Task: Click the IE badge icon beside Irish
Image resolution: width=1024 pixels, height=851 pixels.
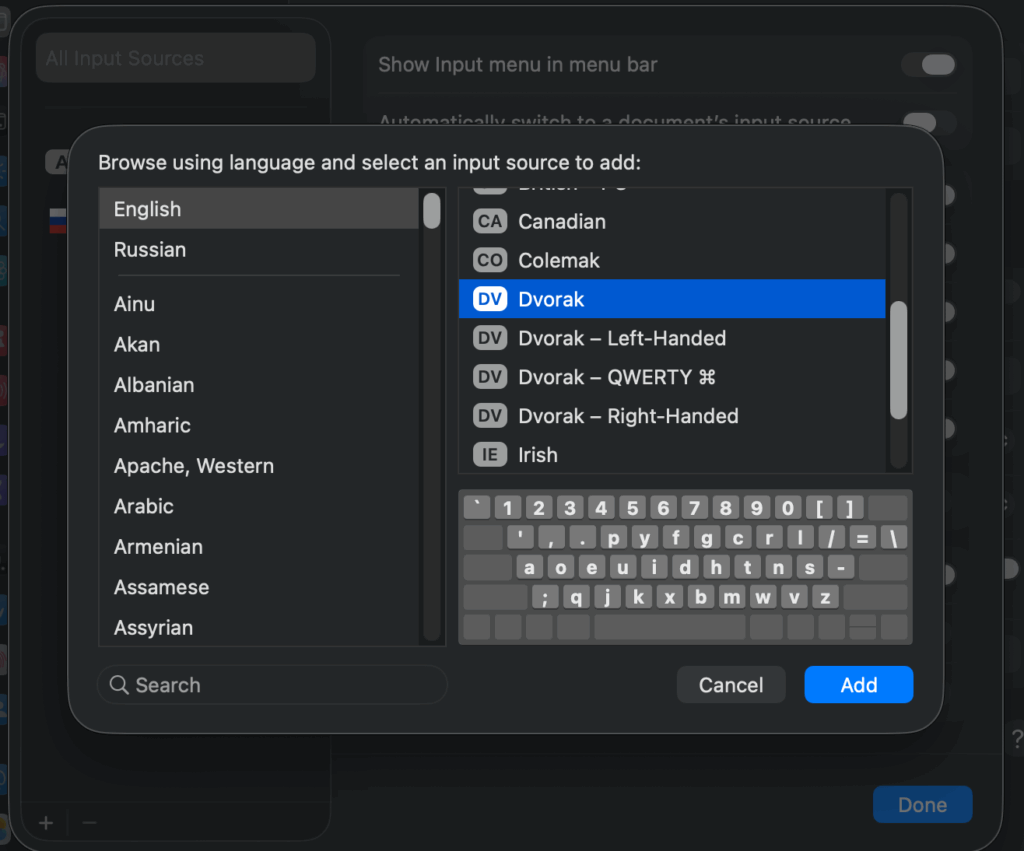Action: 490,456
